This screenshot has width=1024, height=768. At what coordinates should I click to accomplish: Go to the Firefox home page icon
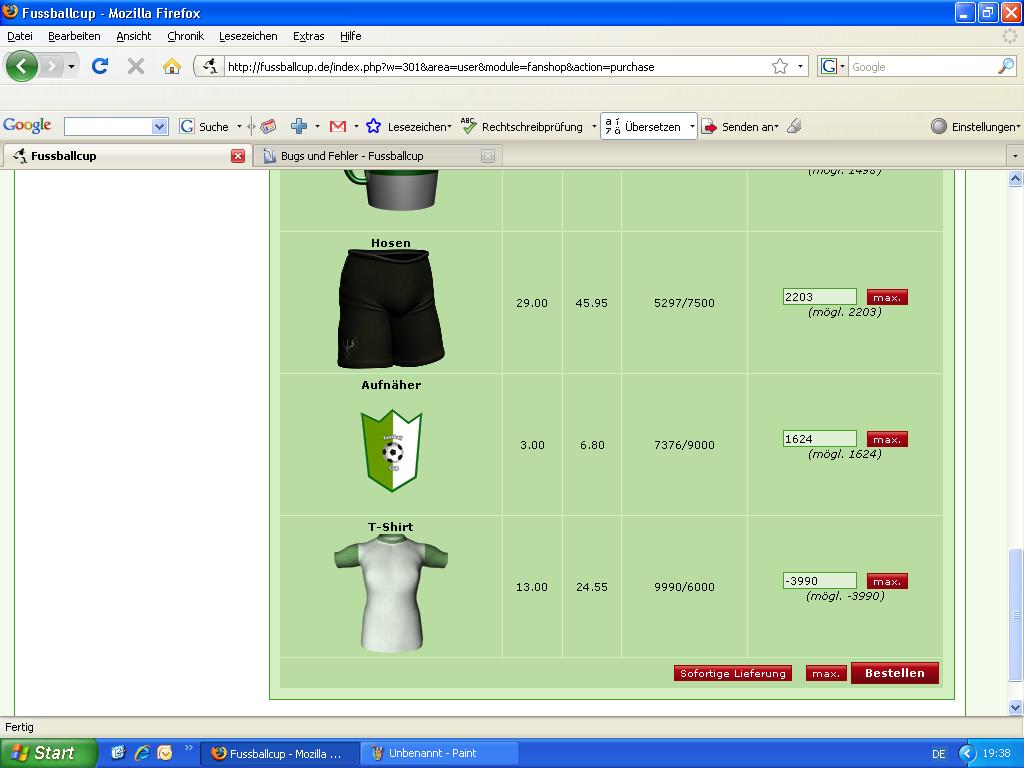click(172, 66)
